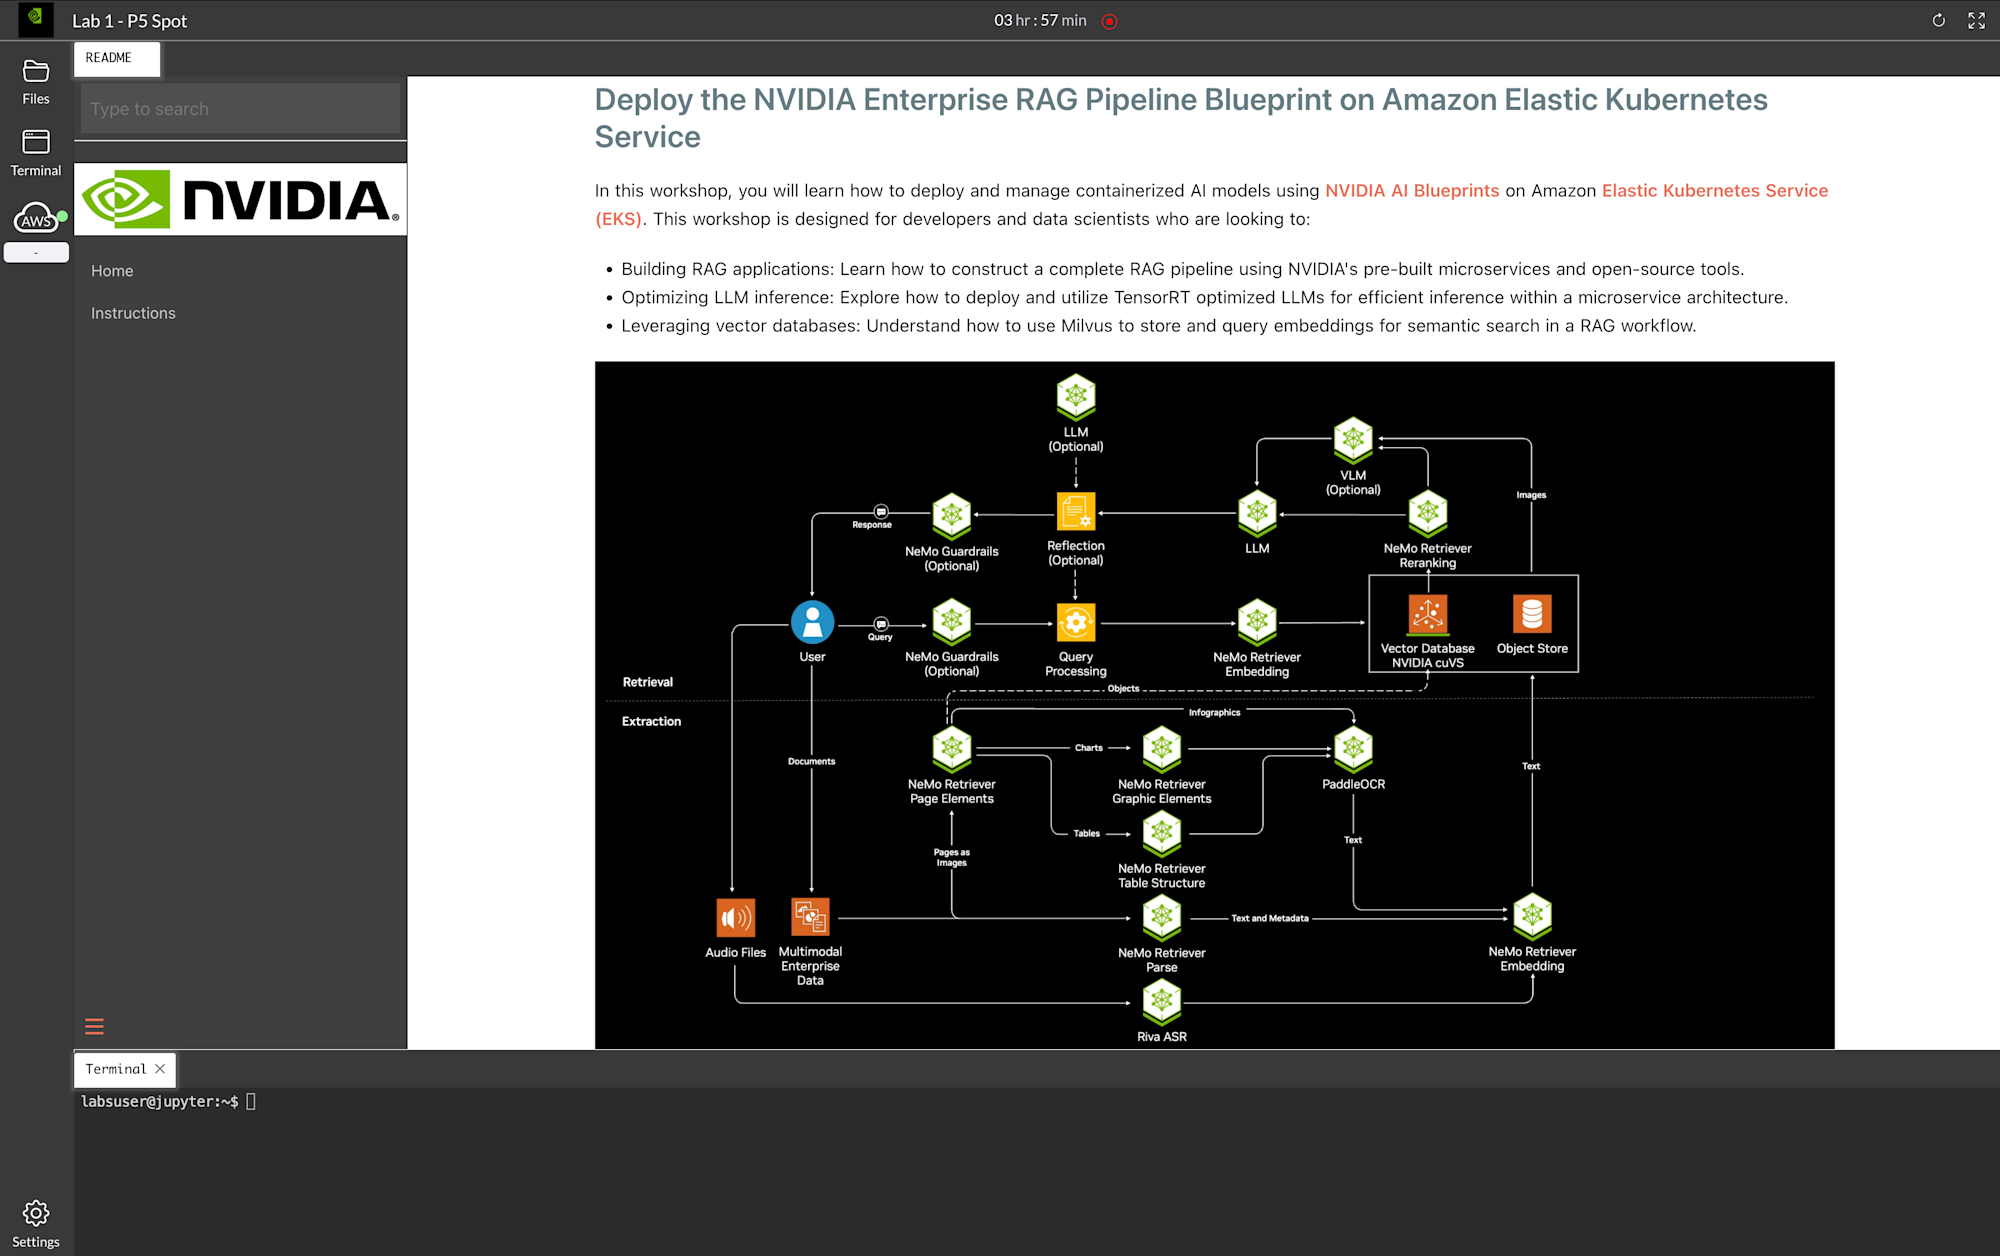The width and height of the screenshot is (2000, 1256).
Task: Click the NVIDIA app logo top-left
Action: (36, 18)
